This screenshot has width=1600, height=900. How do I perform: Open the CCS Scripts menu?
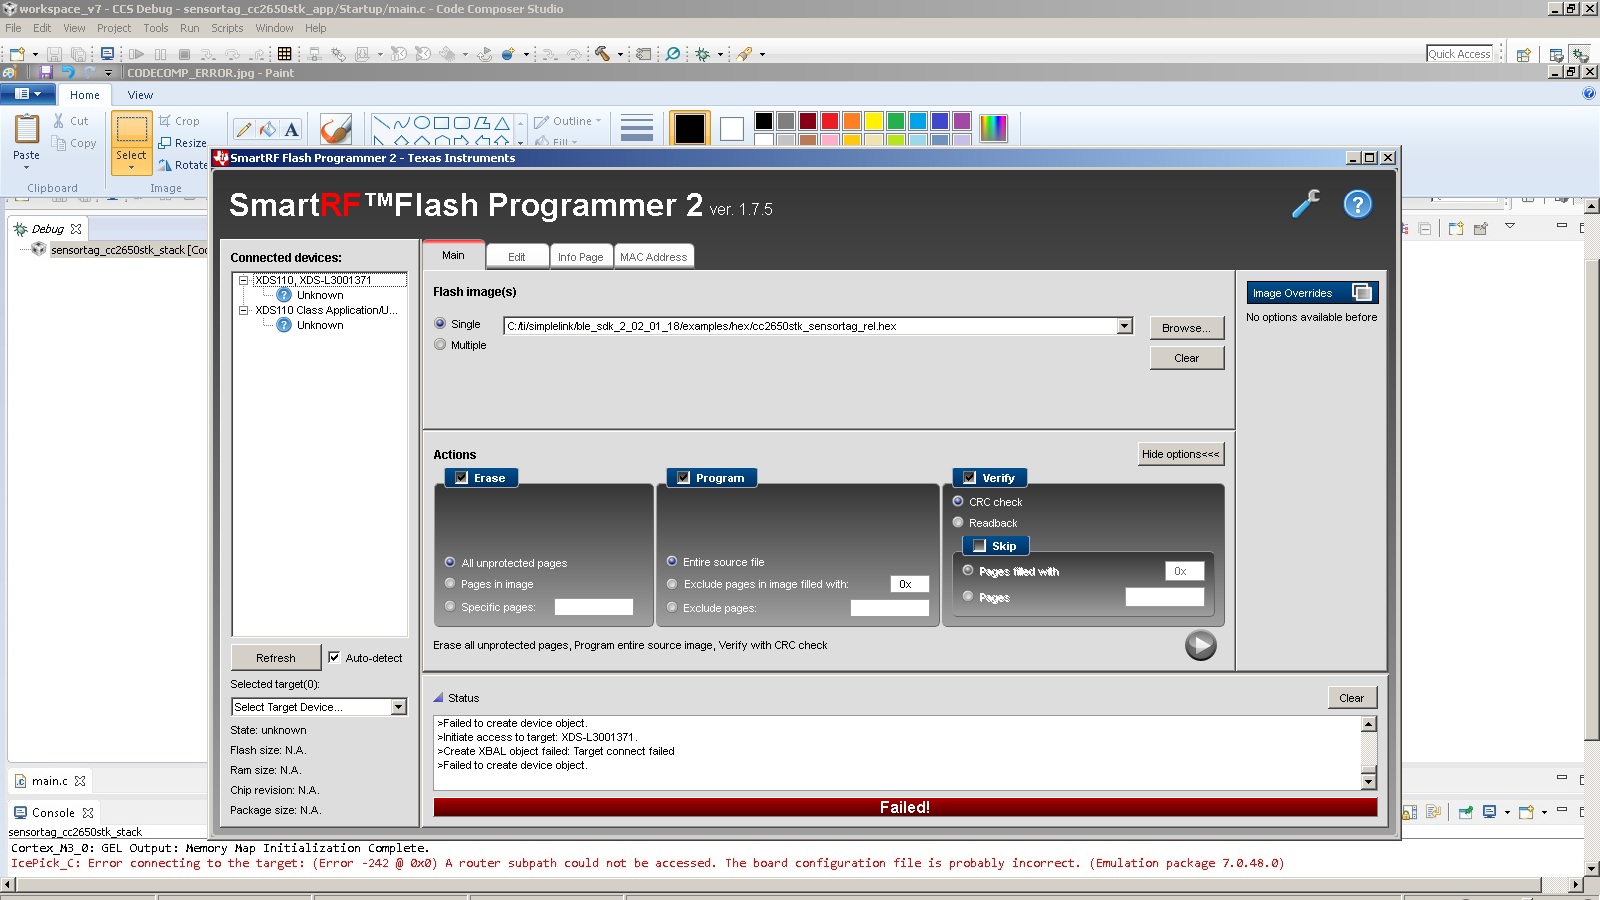(227, 28)
